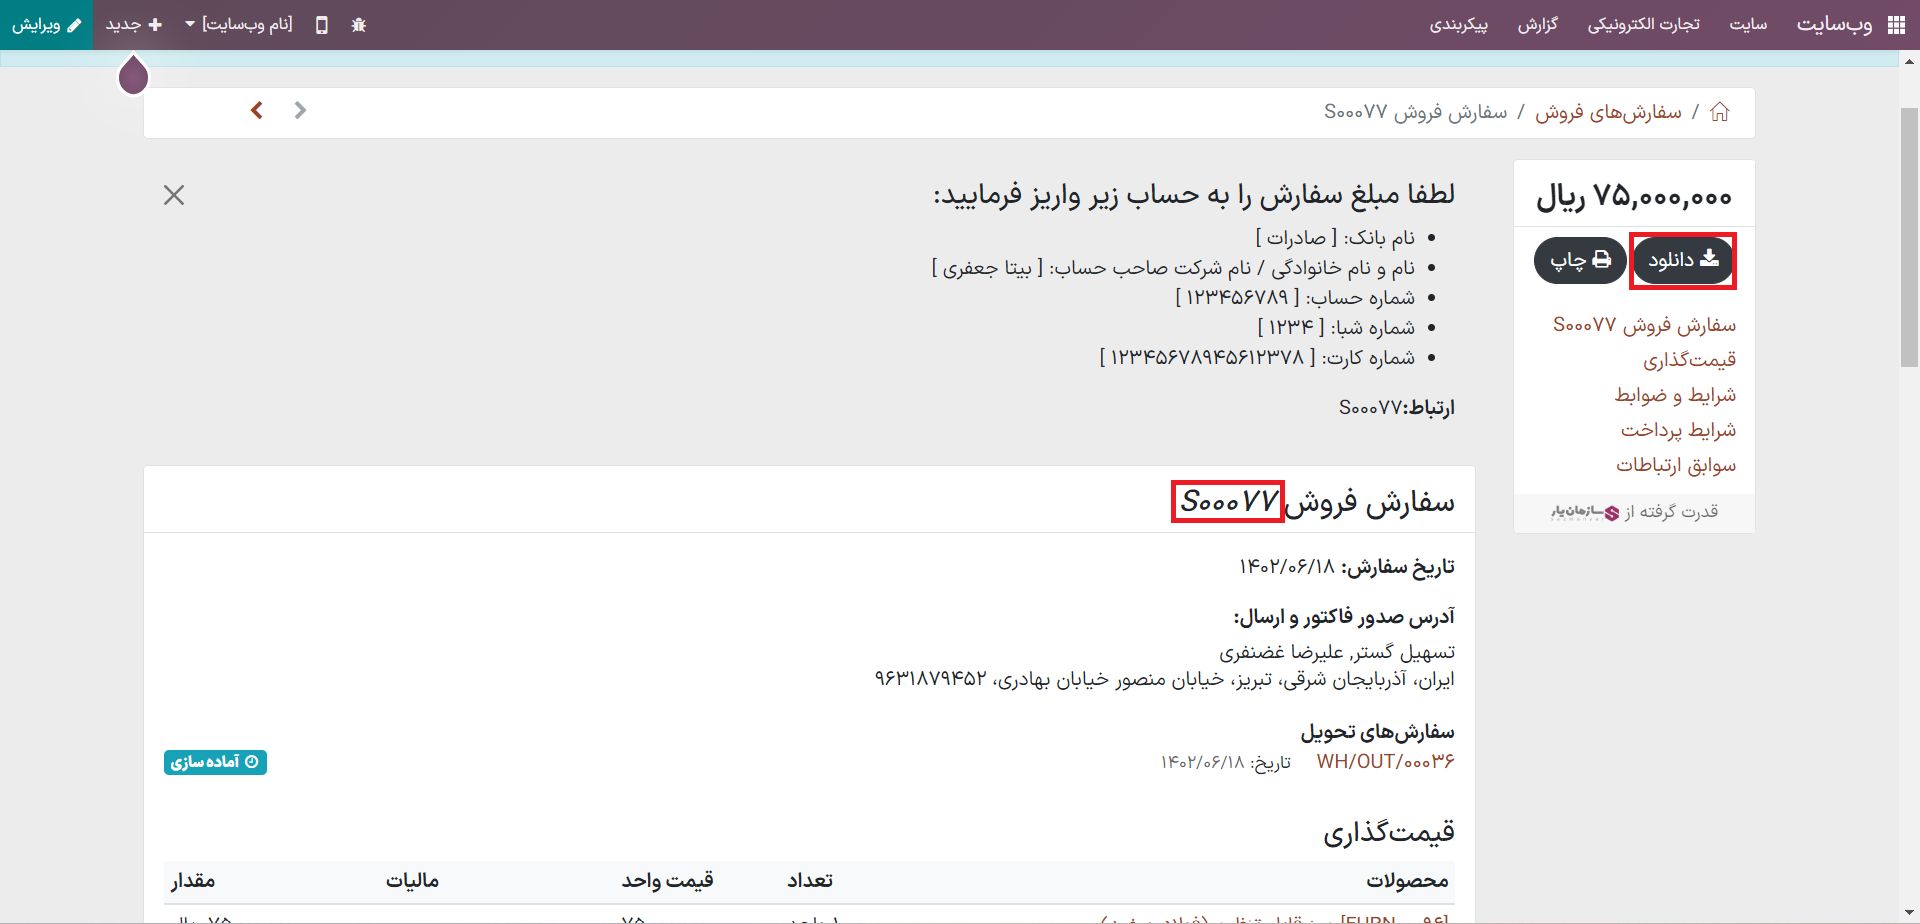
Task: Open delivery order WH/OUT/00036 link
Action: 1385,762
